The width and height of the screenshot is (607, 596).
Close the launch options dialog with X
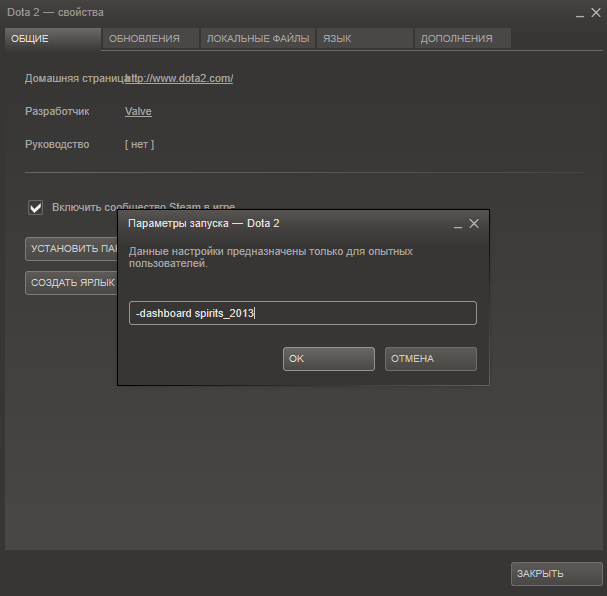tap(474, 224)
